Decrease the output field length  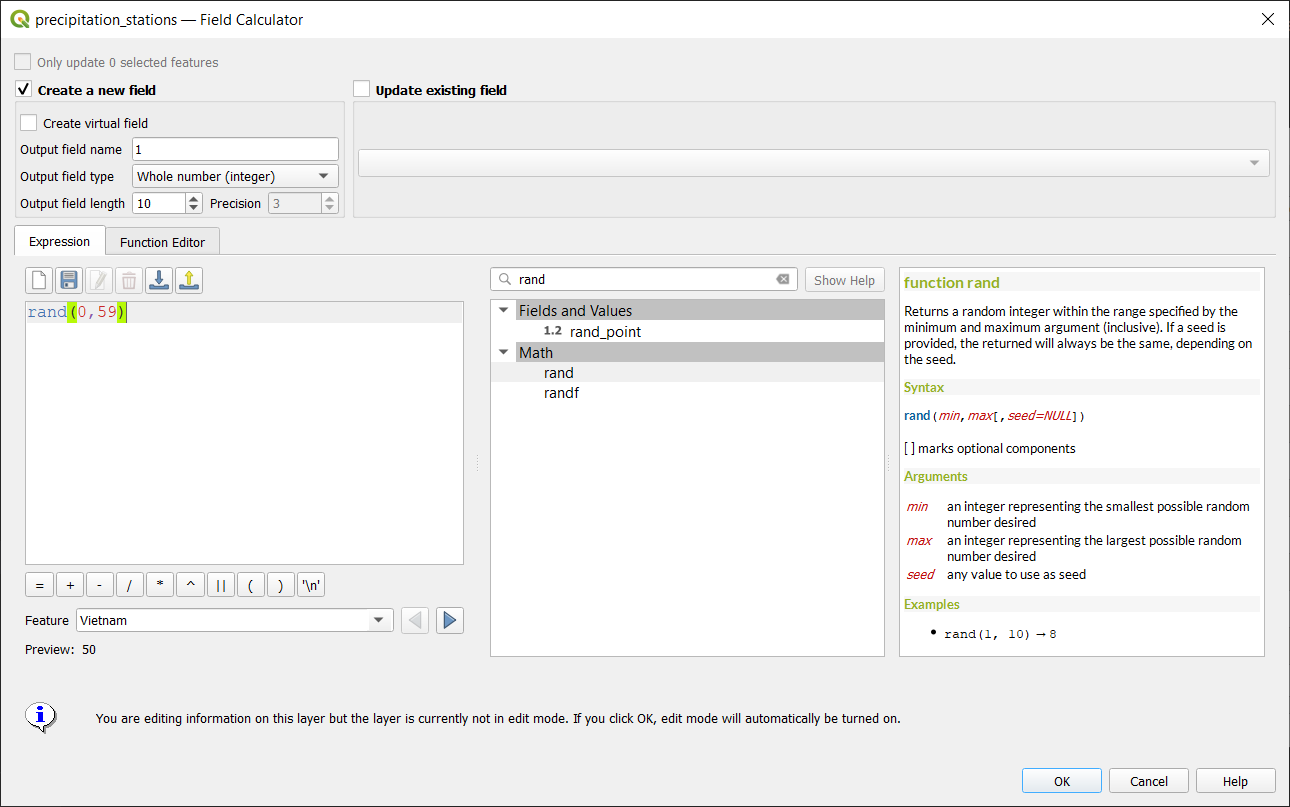point(193,208)
